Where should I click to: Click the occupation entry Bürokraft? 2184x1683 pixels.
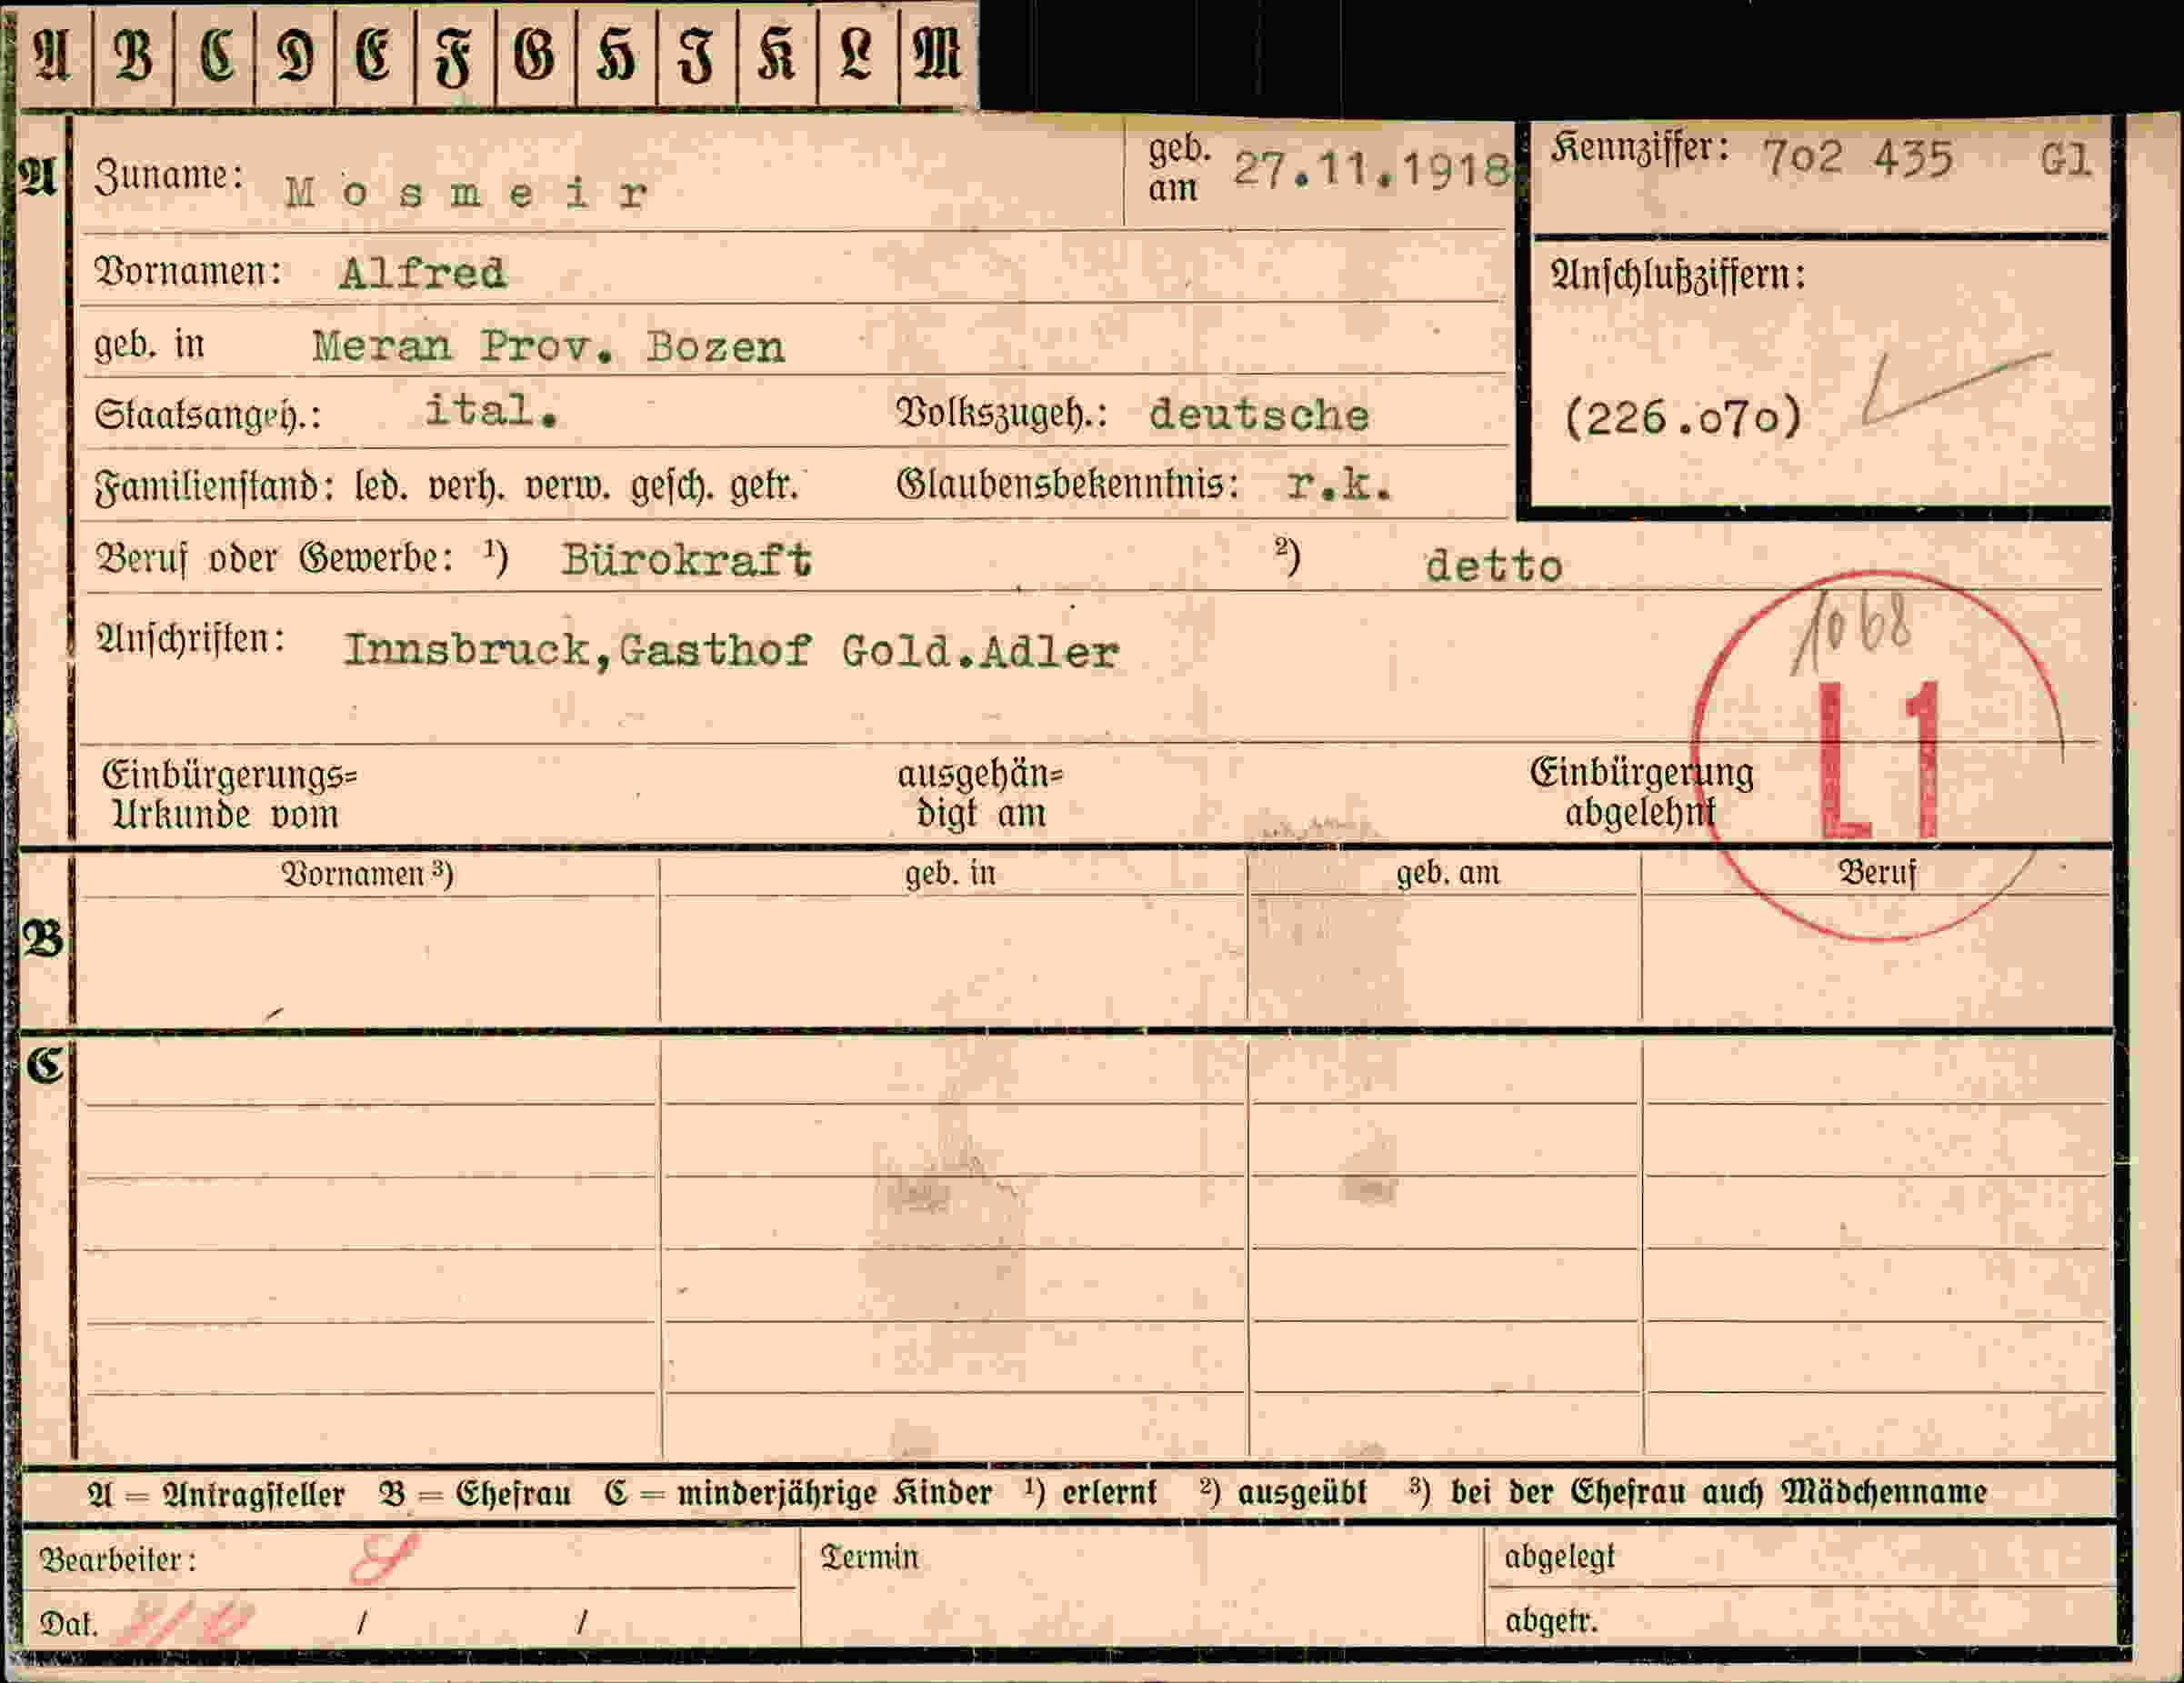[x=687, y=560]
